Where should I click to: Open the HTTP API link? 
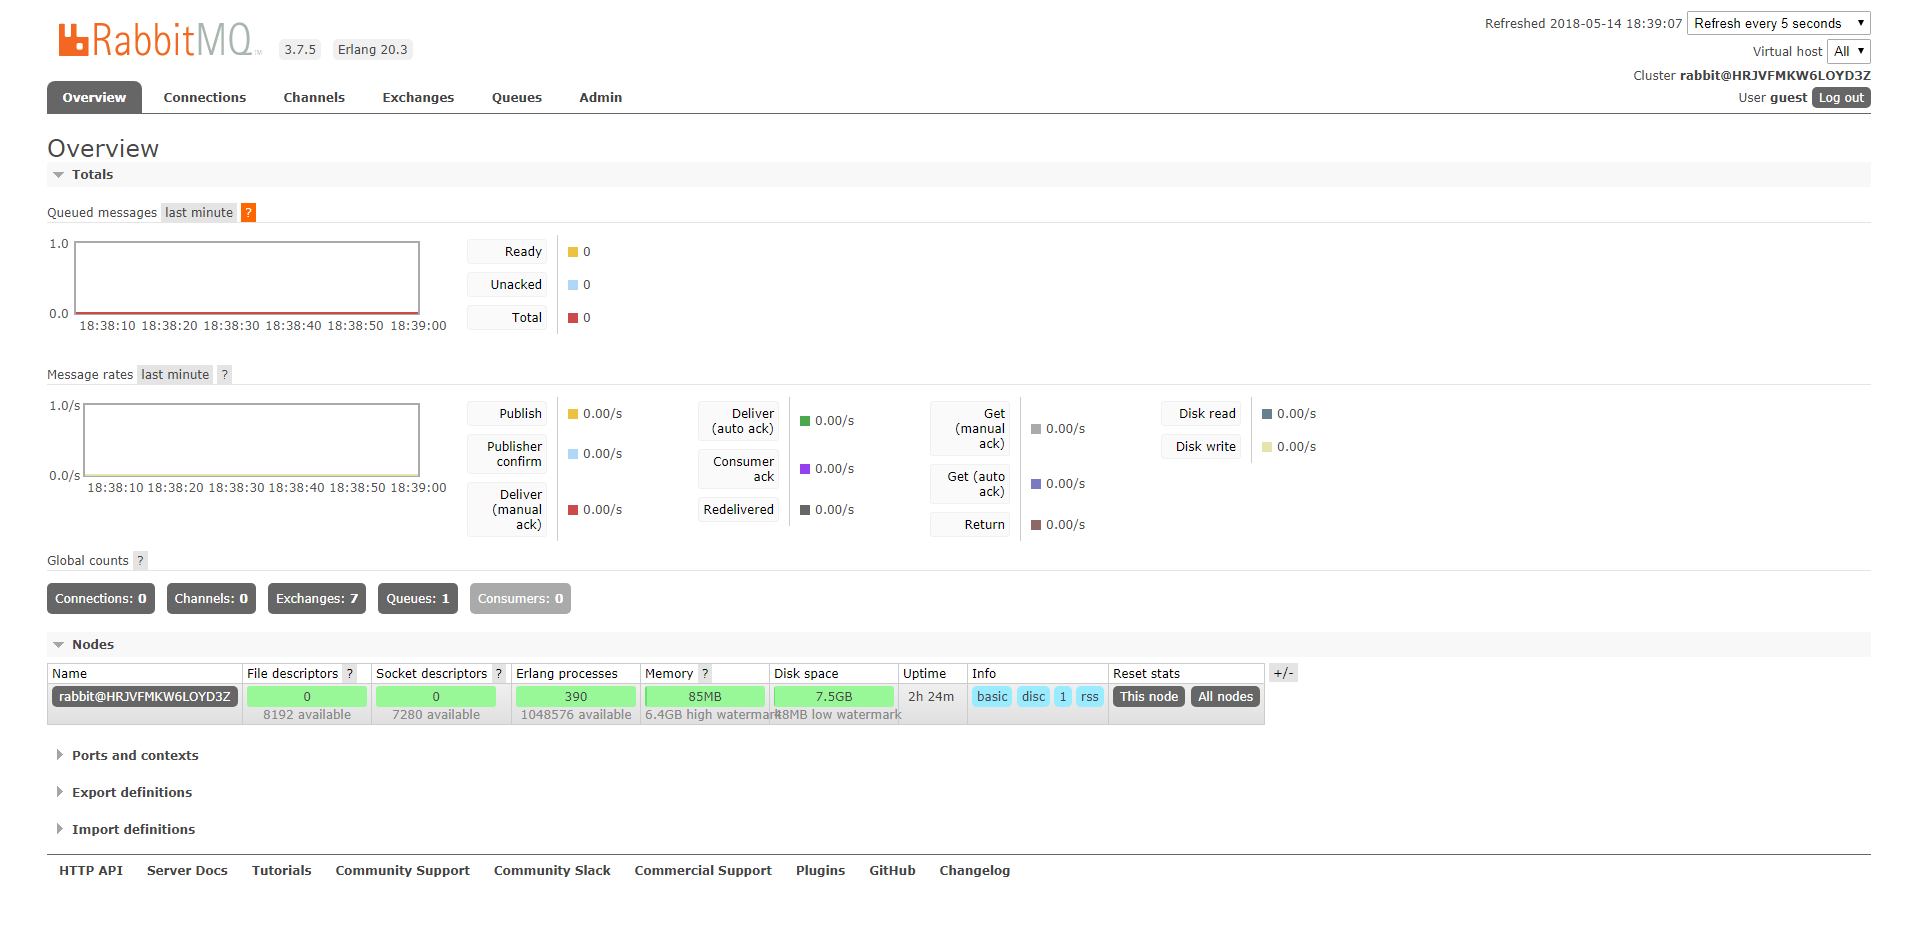(x=91, y=870)
